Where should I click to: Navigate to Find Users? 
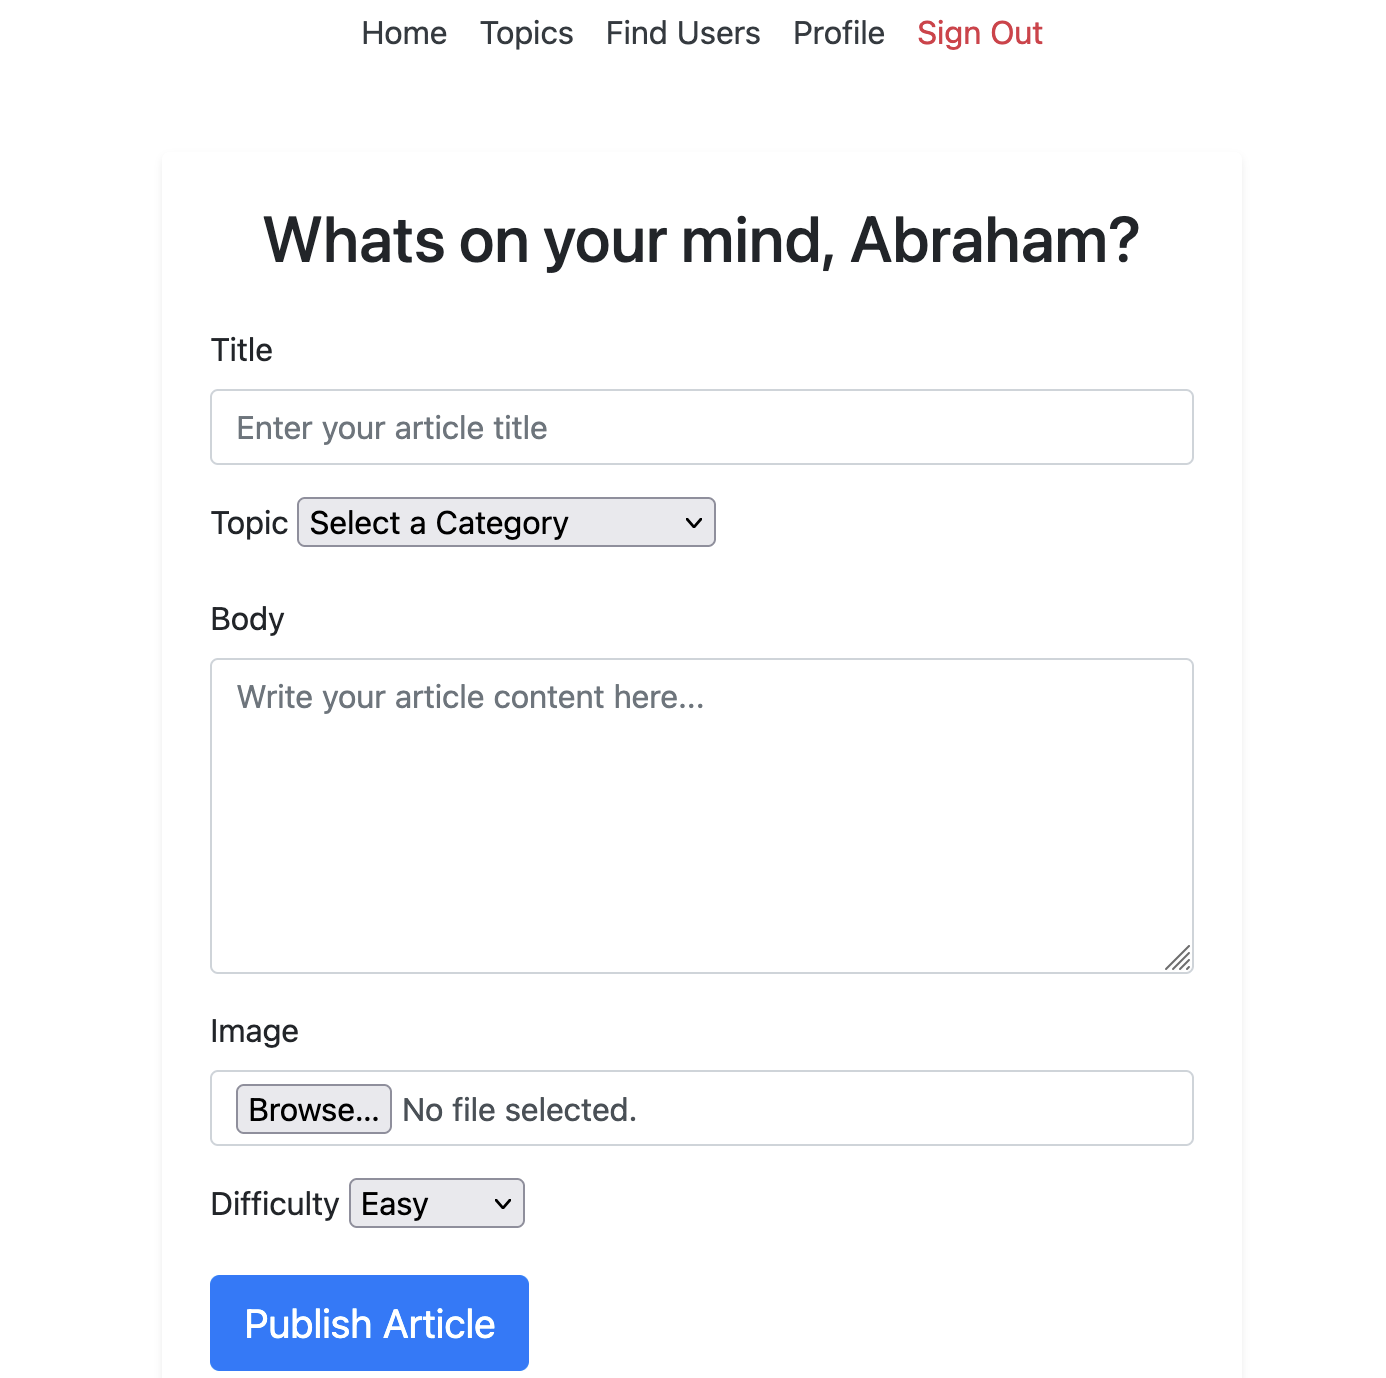click(683, 33)
